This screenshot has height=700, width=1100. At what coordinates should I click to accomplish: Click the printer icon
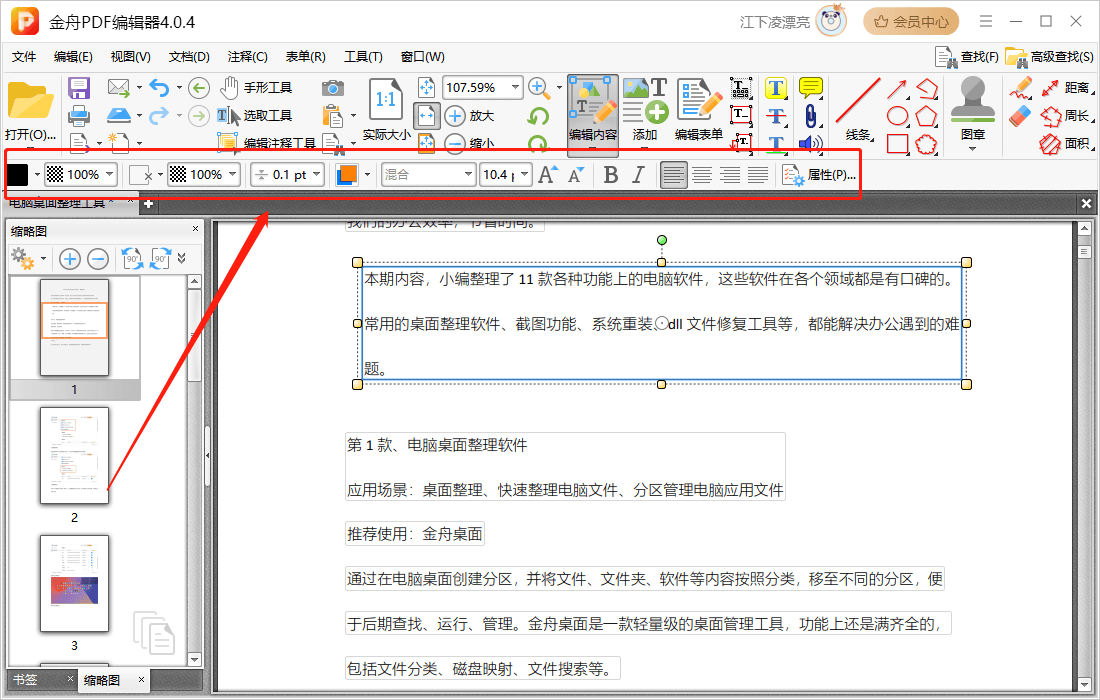[79, 115]
